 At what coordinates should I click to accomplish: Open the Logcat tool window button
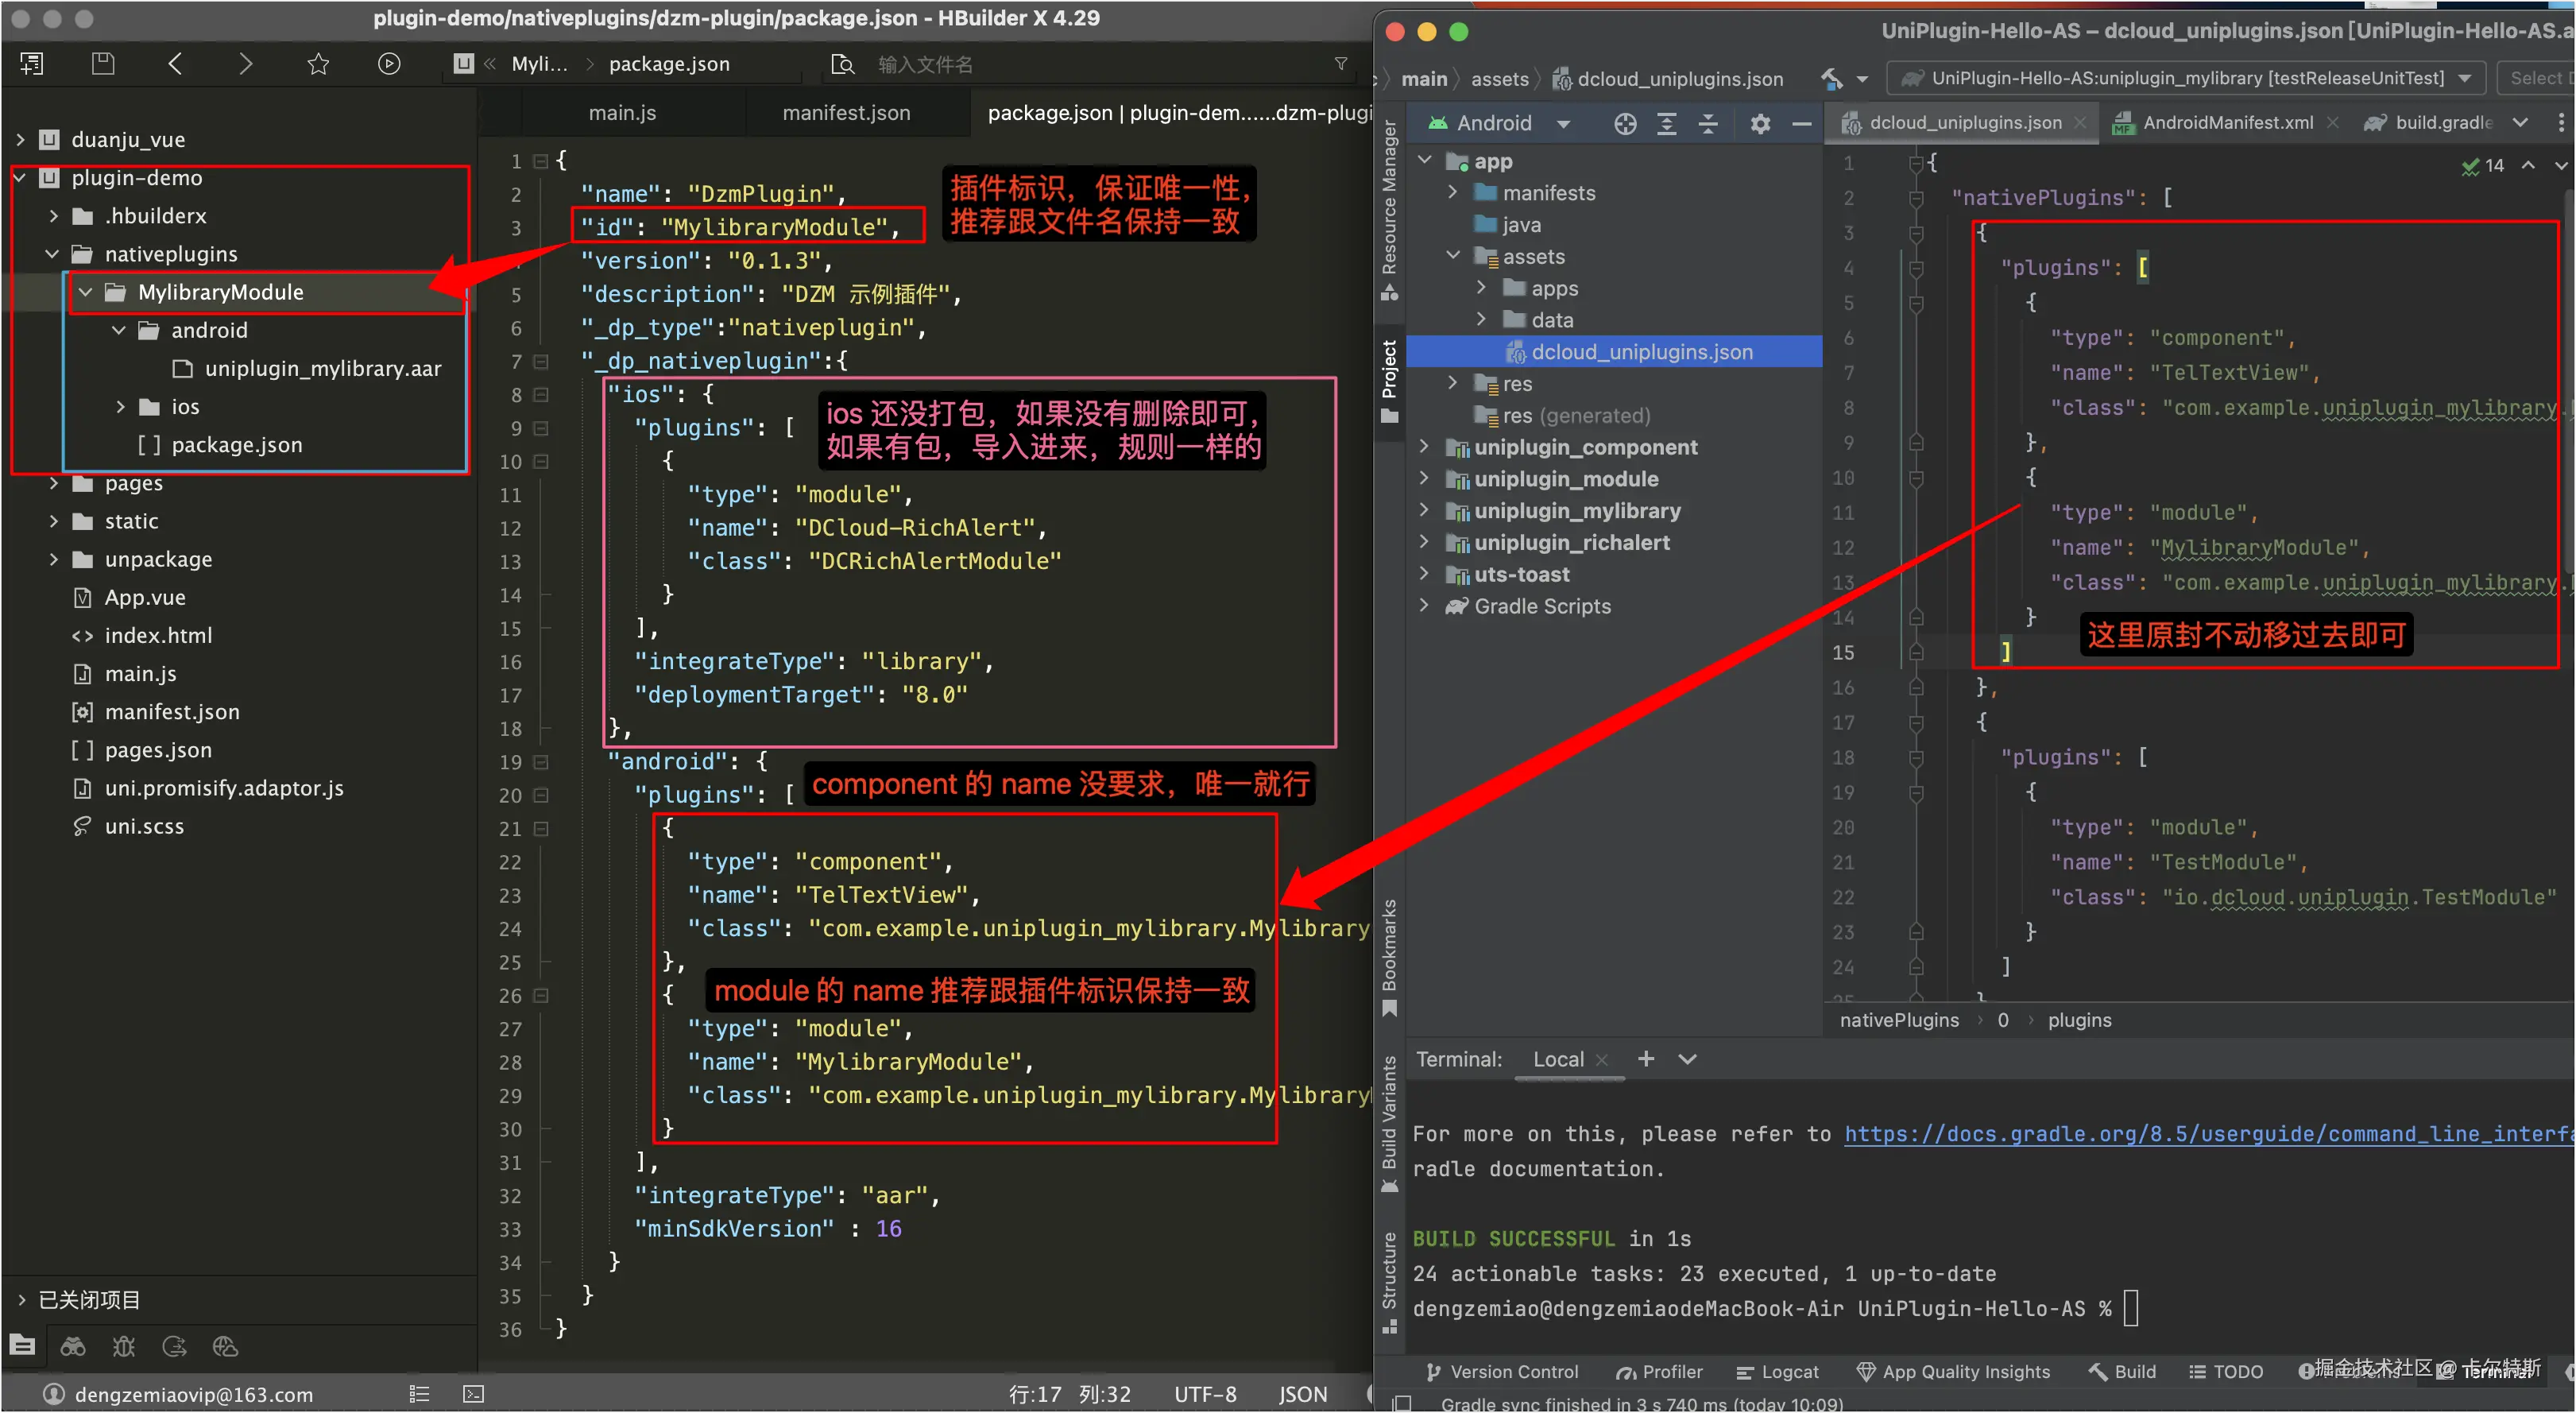click(x=1777, y=1372)
